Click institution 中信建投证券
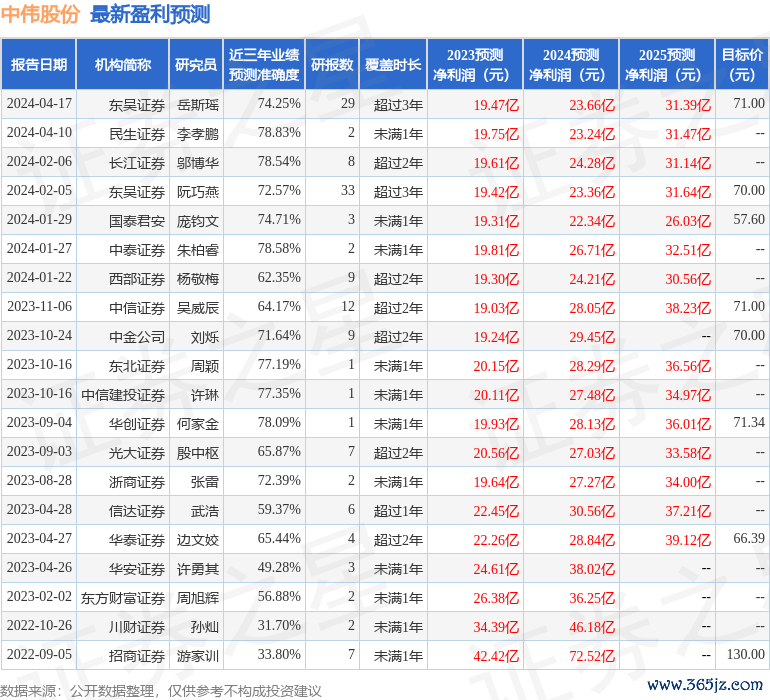The image size is (770, 700). click(x=123, y=394)
